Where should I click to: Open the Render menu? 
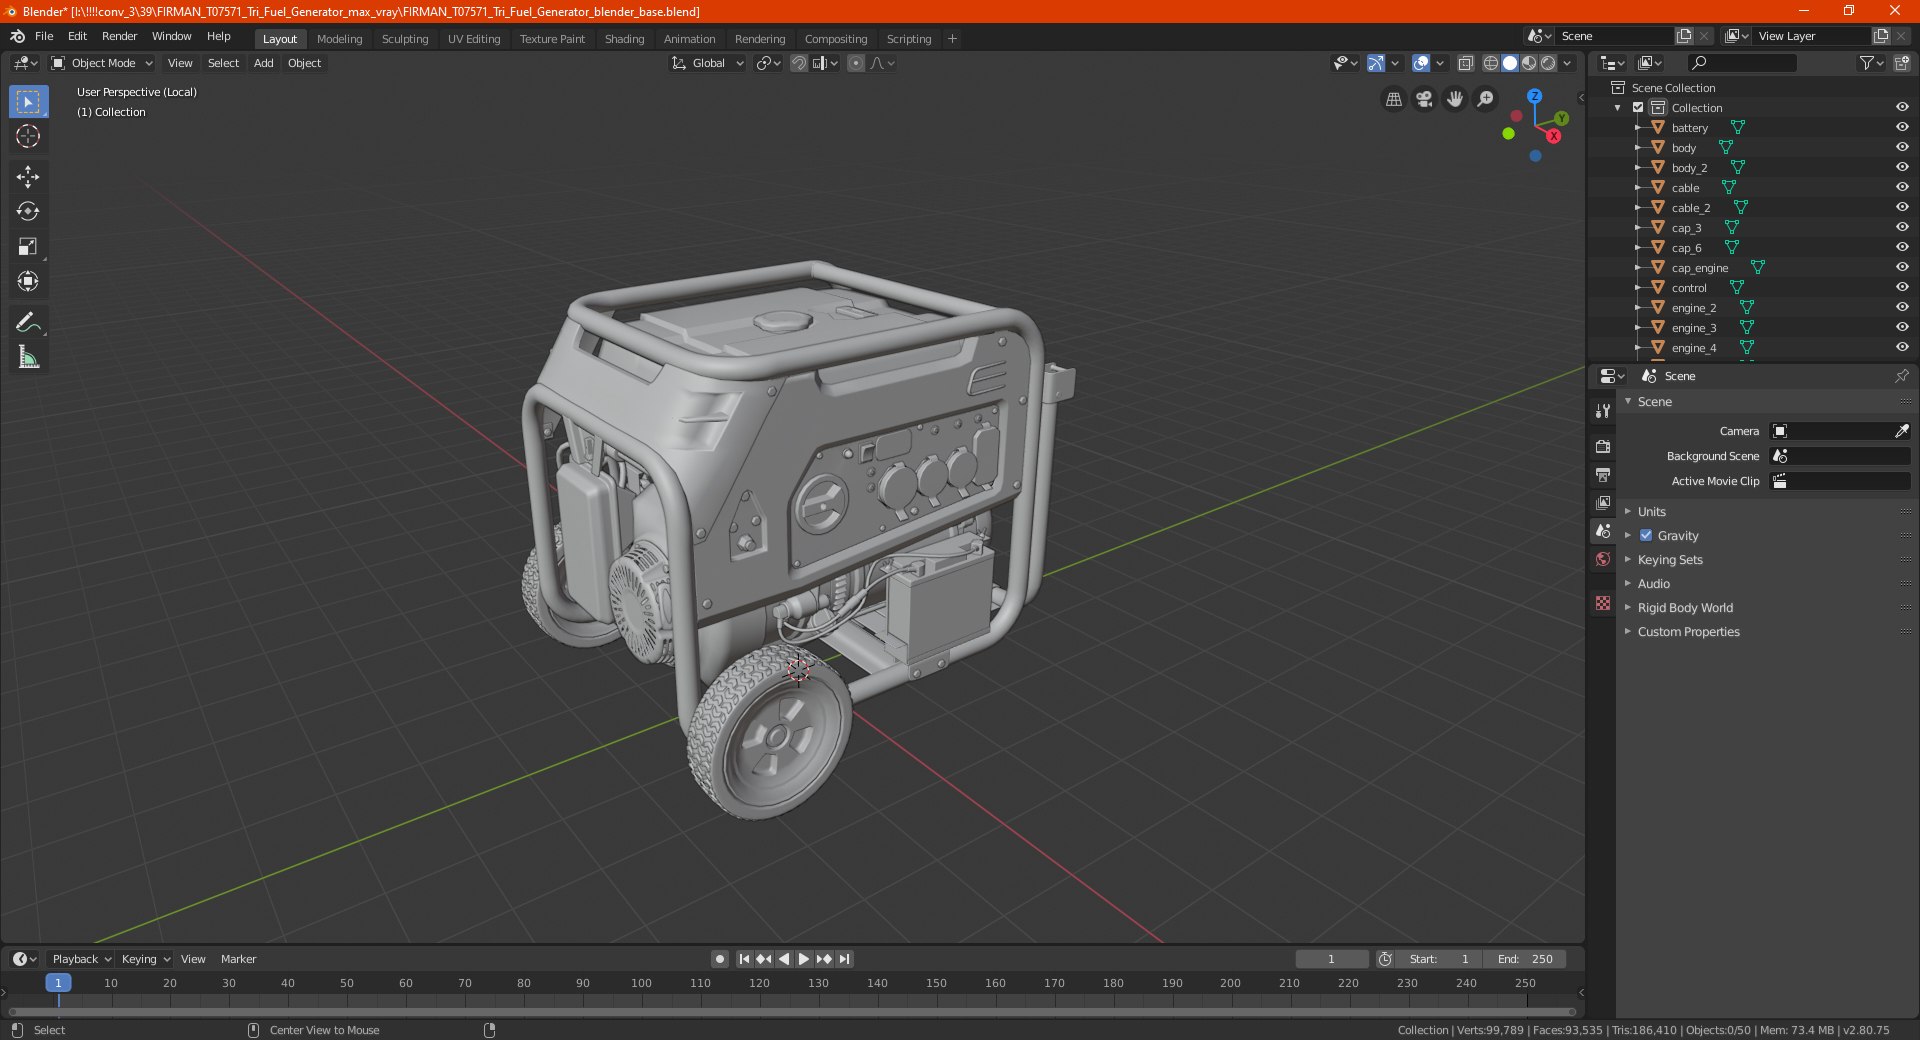pos(119,36)
